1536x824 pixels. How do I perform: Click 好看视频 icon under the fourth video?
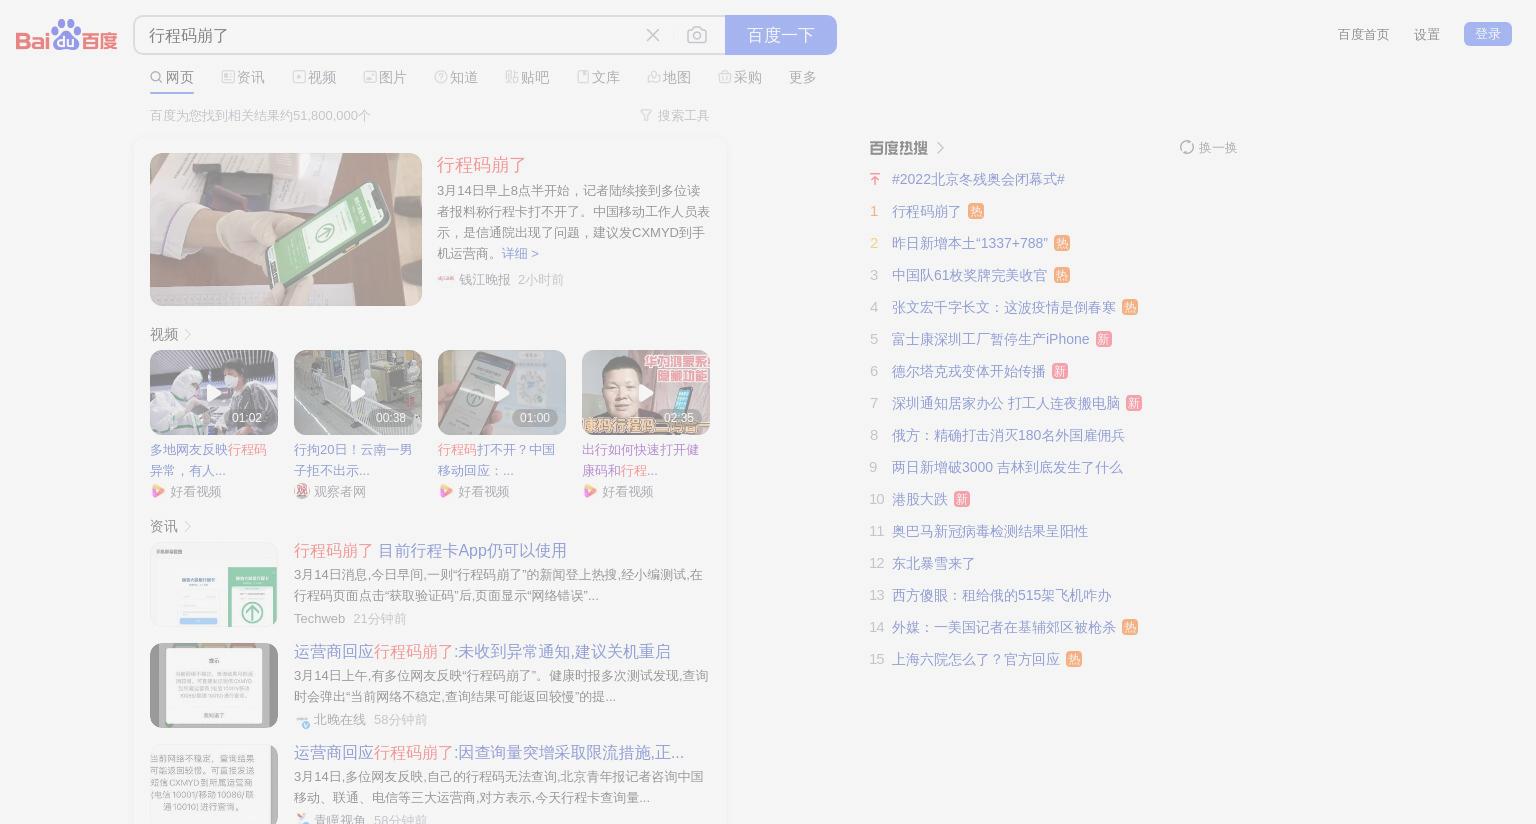589,491
